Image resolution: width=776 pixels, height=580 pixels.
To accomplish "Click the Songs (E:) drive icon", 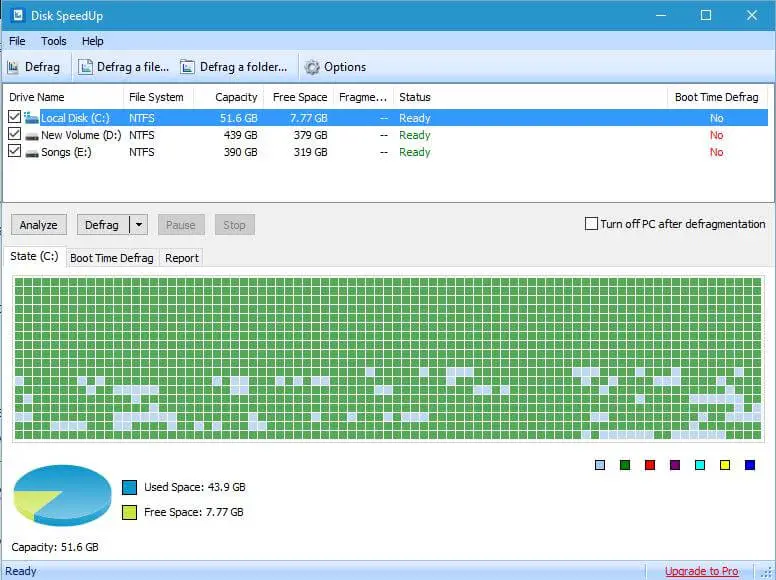I will (x=32, y=152).
